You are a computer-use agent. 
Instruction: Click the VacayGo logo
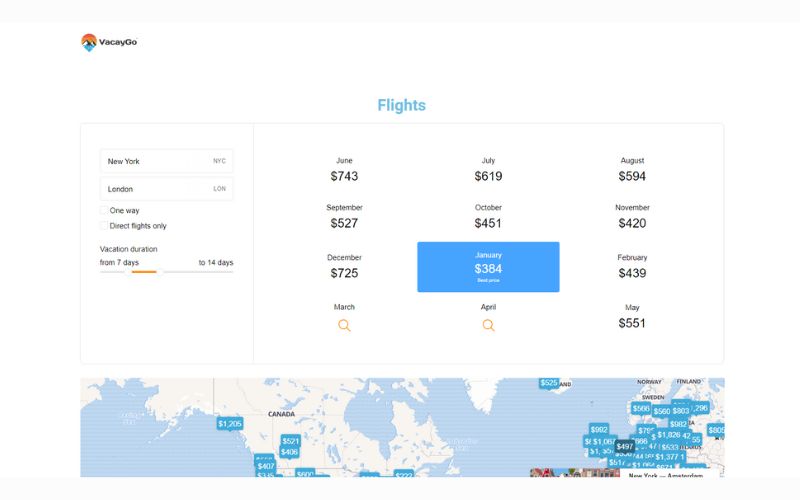[109, 42]
